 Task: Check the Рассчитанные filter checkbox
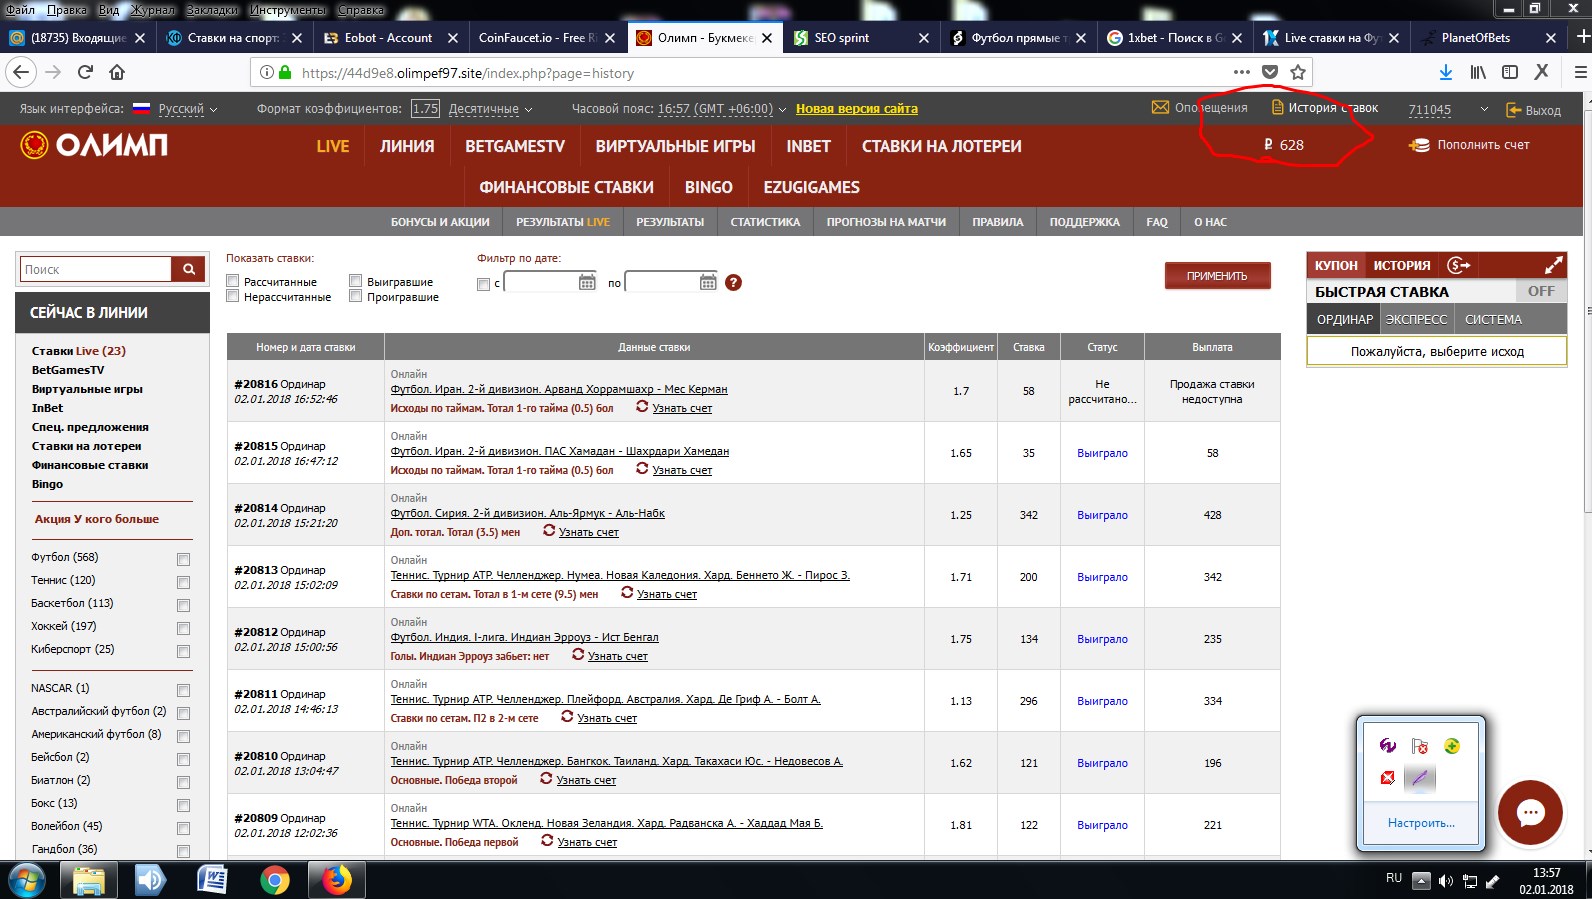pyautogui.click(x=233, y=281)
